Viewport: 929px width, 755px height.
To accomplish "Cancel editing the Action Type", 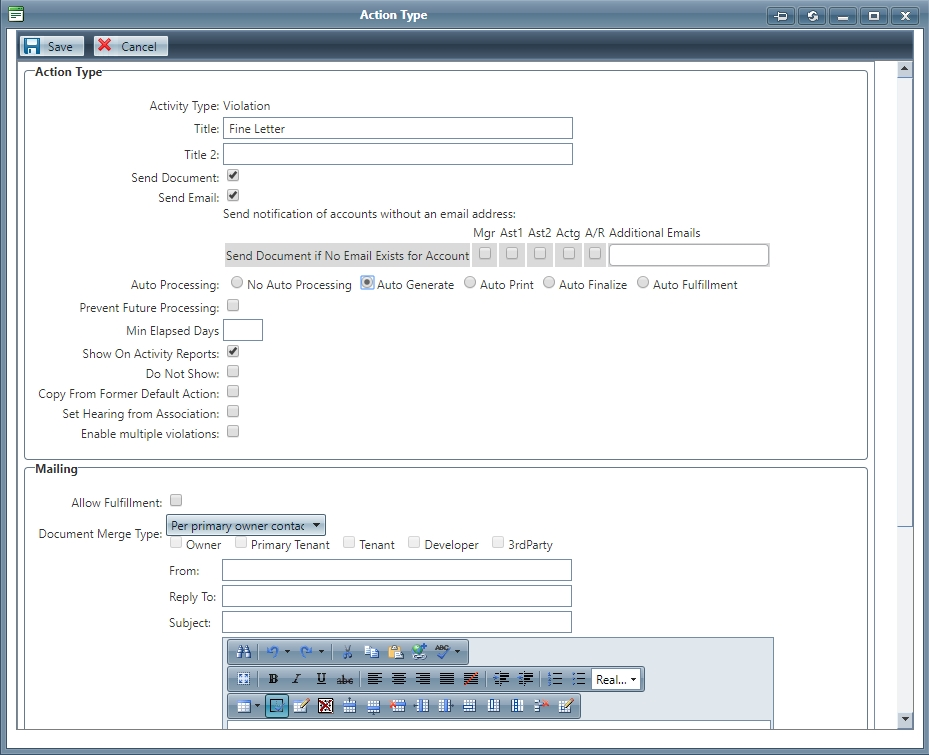I will click(x=129, y=45).
